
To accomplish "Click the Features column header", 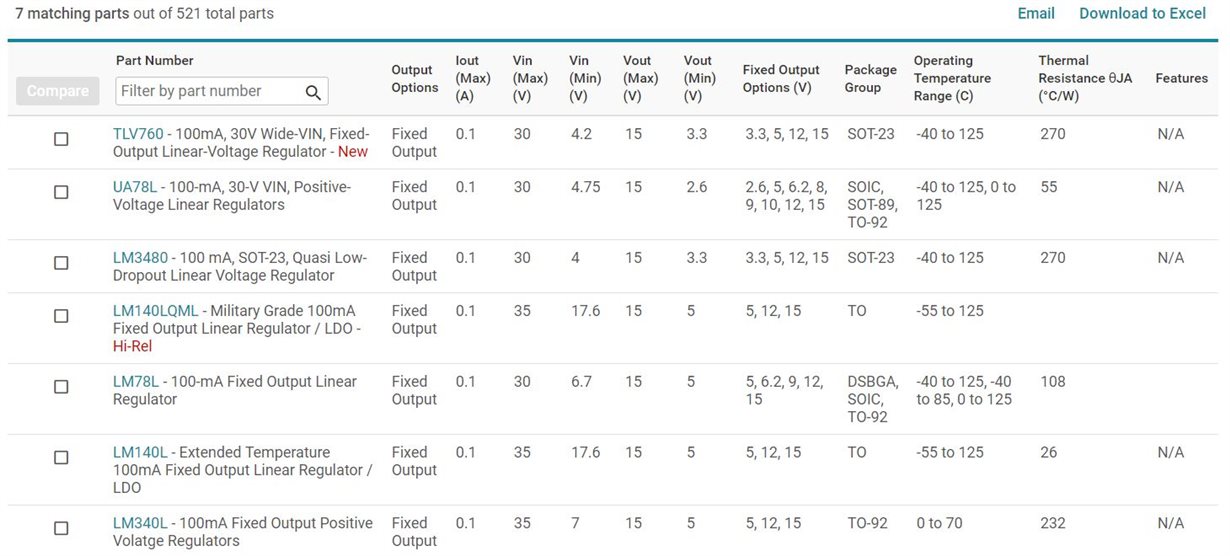I will tap(1181, 79).
